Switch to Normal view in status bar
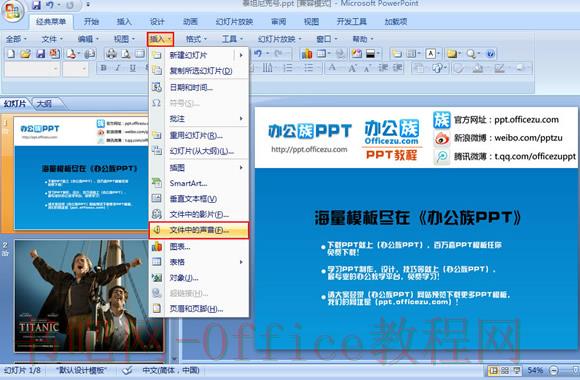The width and height of the screenshot is (580, 380). (x=493, y=370)
